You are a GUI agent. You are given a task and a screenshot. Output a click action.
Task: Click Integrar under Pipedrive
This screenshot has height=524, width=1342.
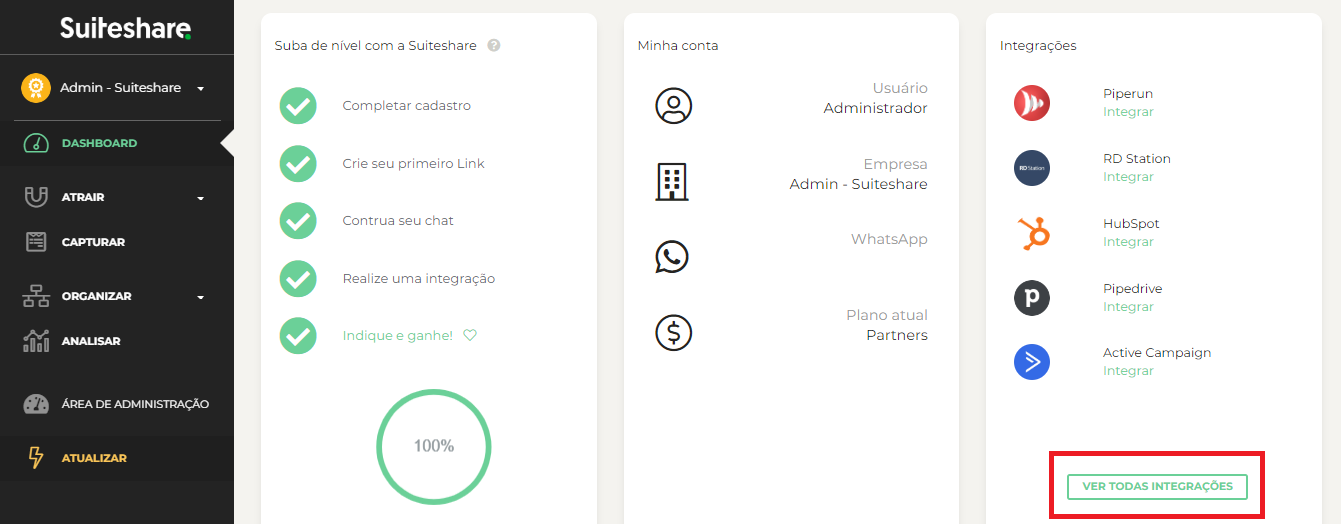pyautogui.click(x=1128, y=307)
